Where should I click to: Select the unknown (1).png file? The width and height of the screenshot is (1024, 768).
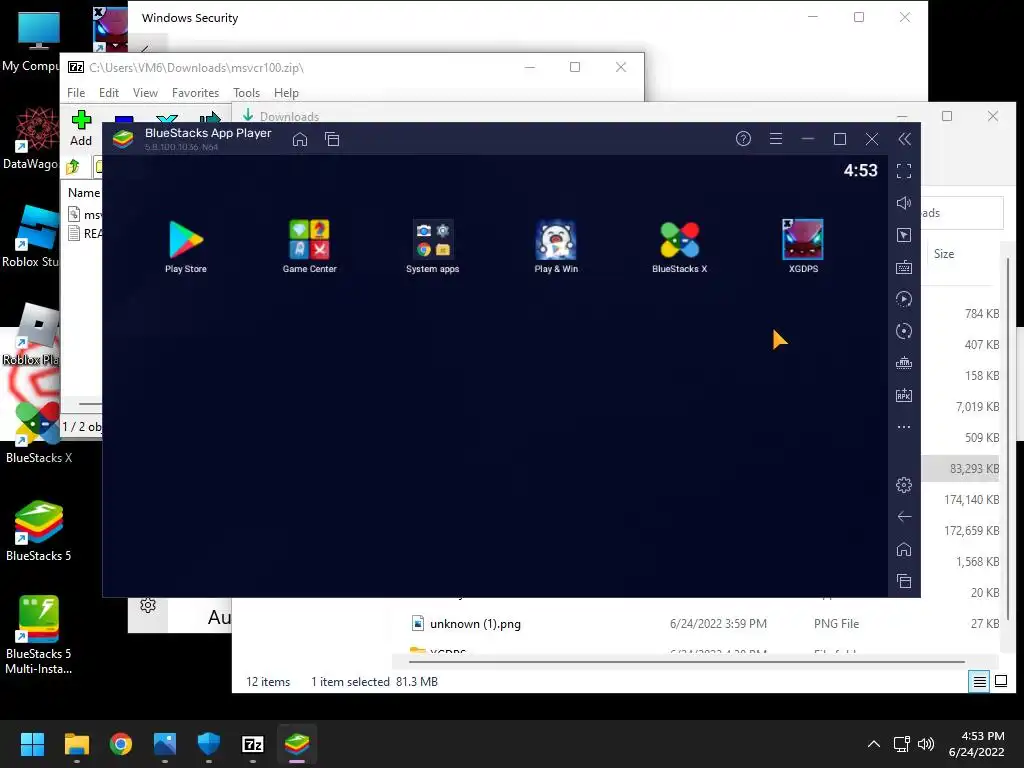pos(475,624)
